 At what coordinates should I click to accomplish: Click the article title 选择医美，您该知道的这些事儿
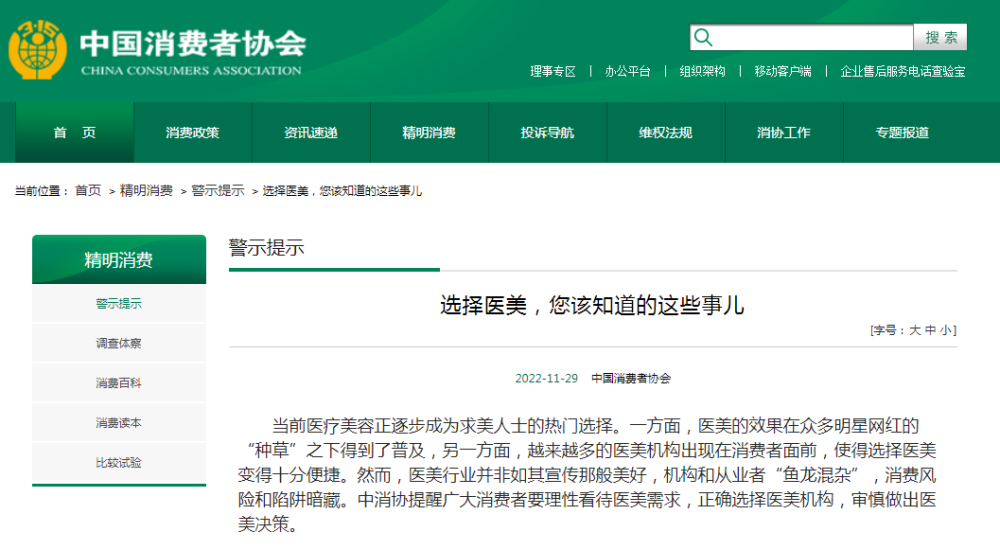point(592,306)
